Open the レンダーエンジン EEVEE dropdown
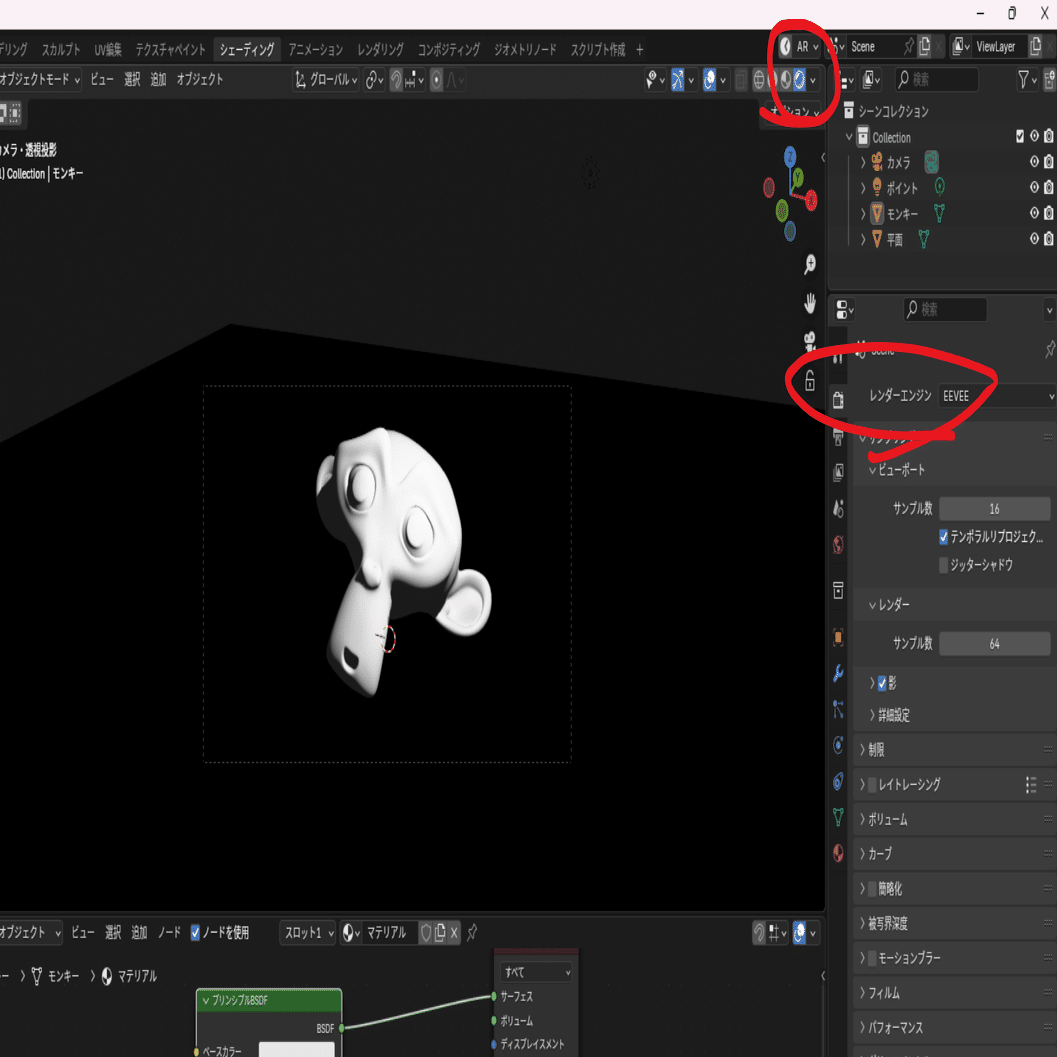Image resolution: width=1057 pixels, height=1057 pixels. (997, 396)
